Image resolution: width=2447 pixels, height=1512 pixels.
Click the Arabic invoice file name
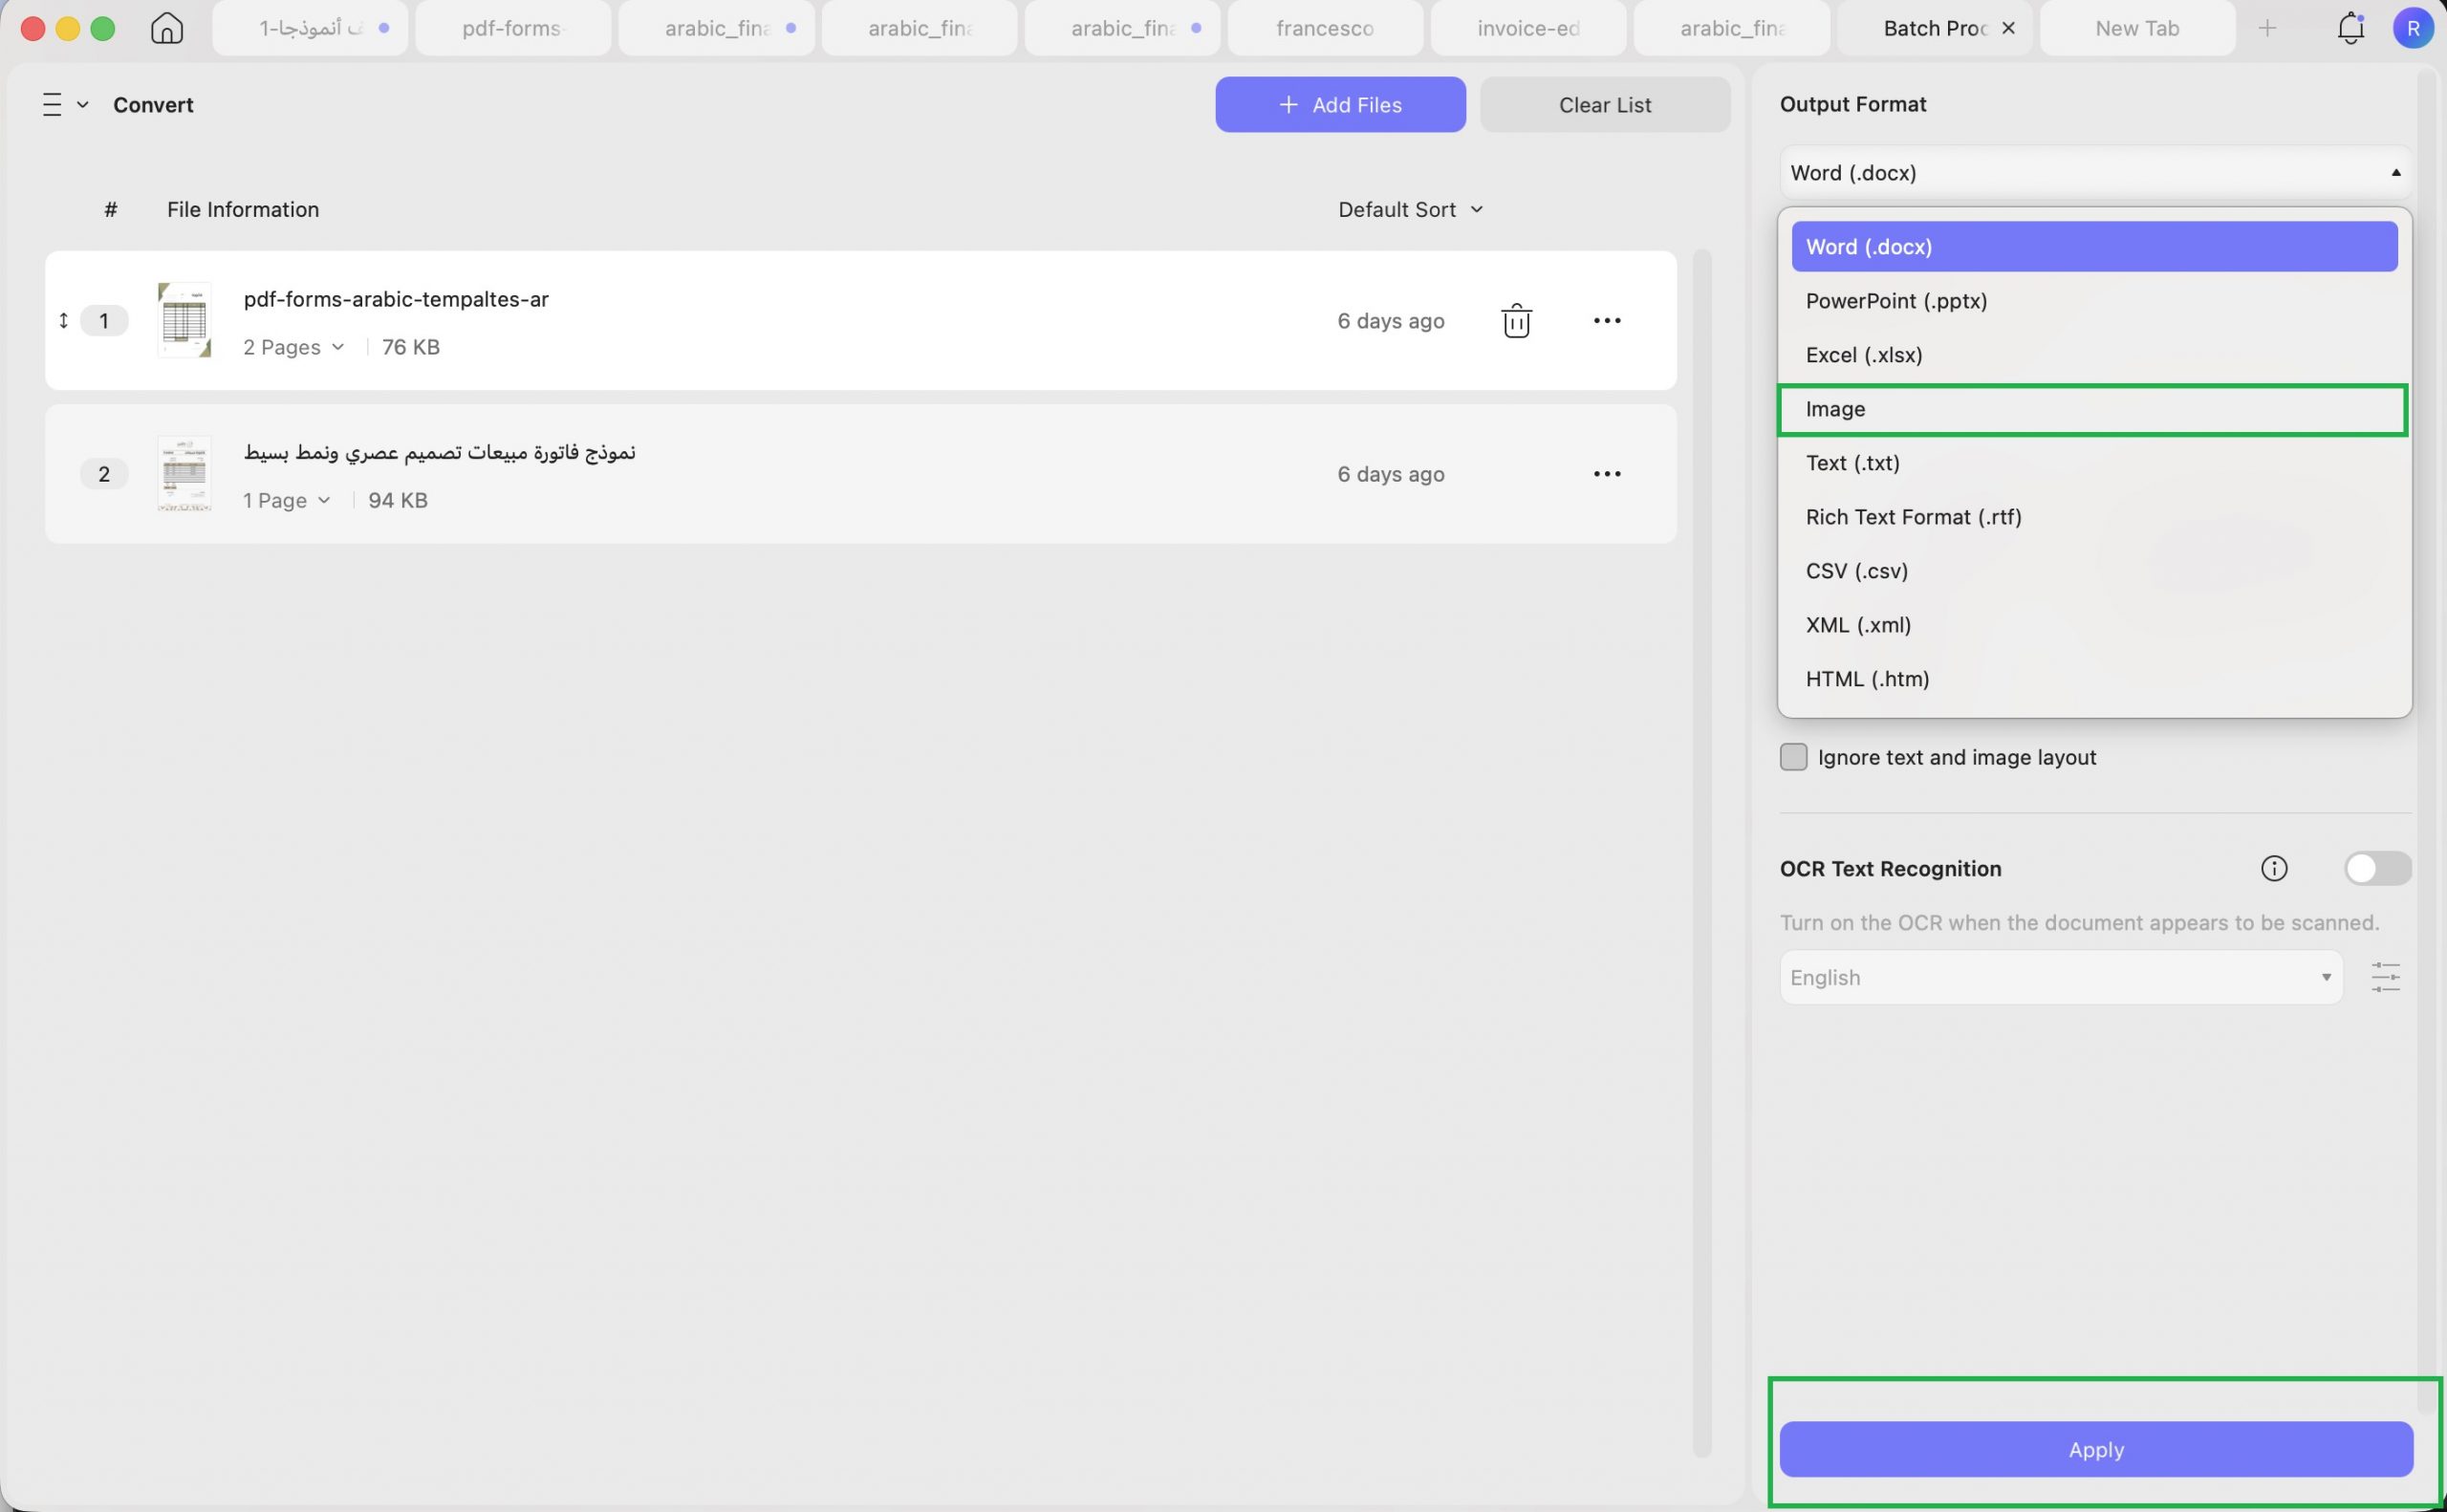pos(439,452)
